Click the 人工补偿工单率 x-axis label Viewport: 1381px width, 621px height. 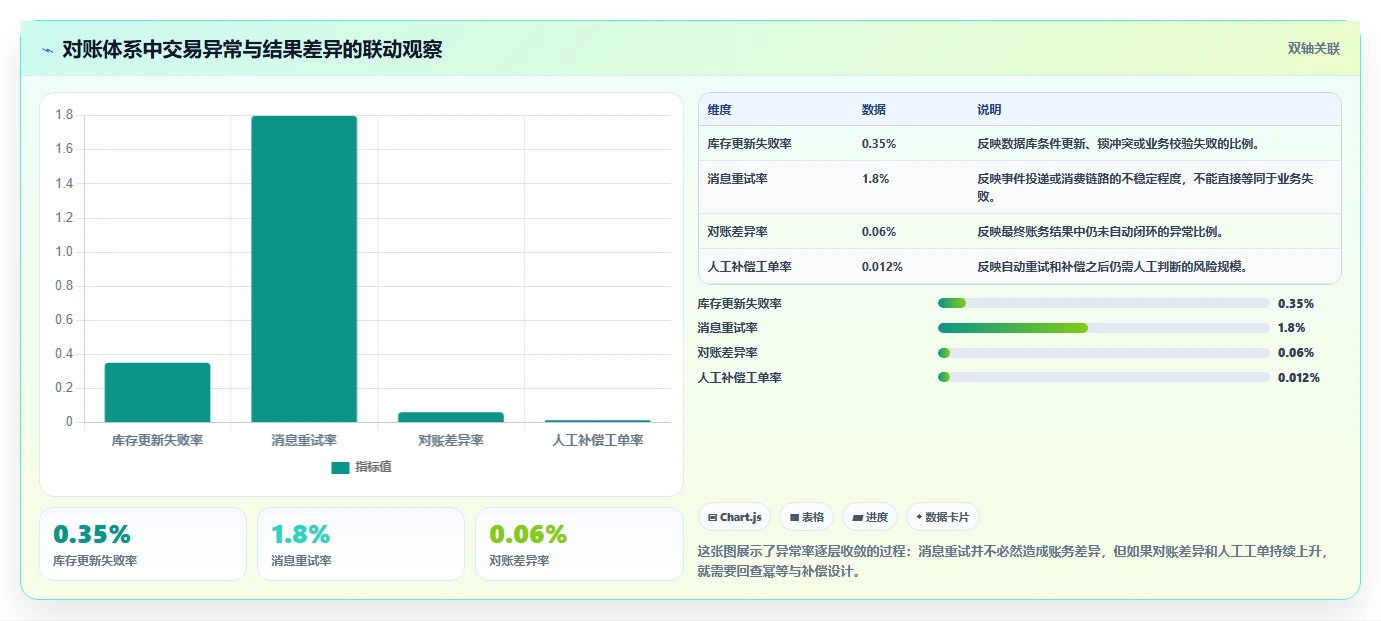[597, 440]
